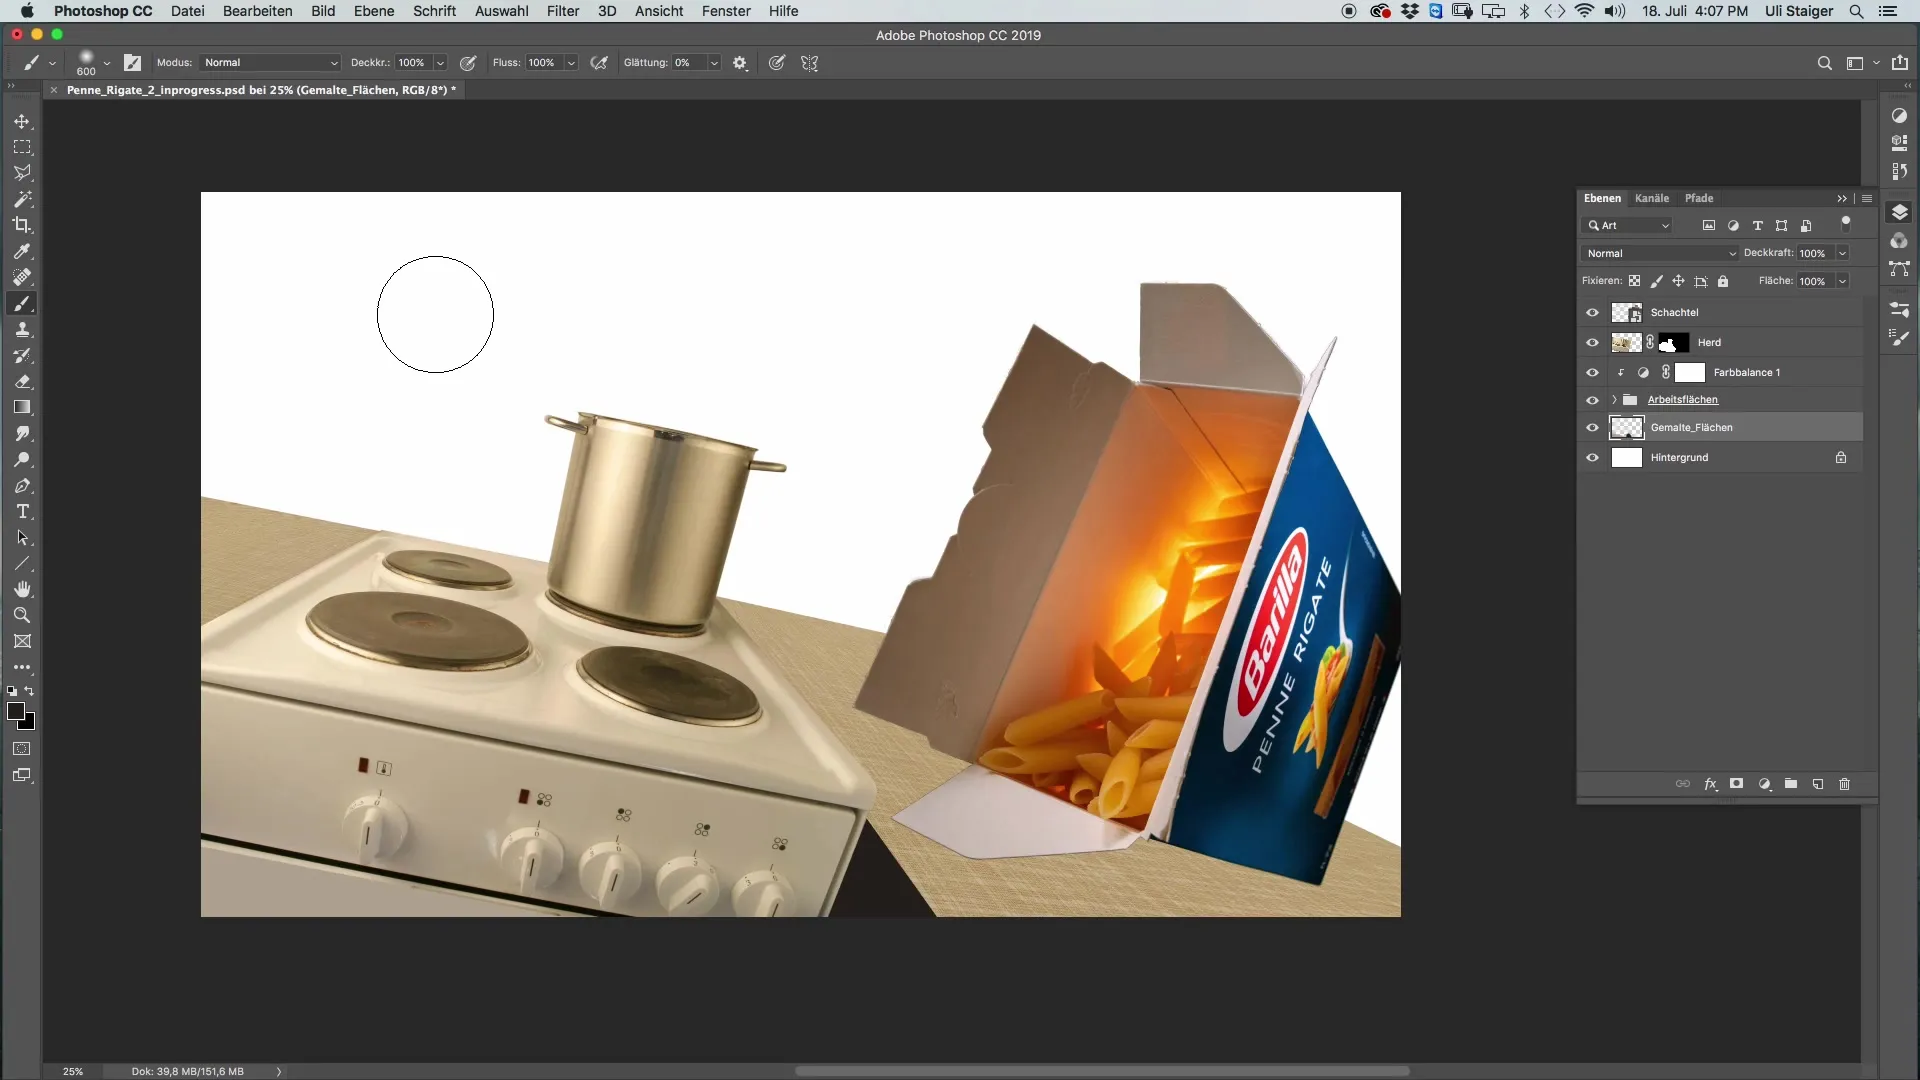
Task: Open the brush Modus dropdown
Action: click(x=270, y=62)
